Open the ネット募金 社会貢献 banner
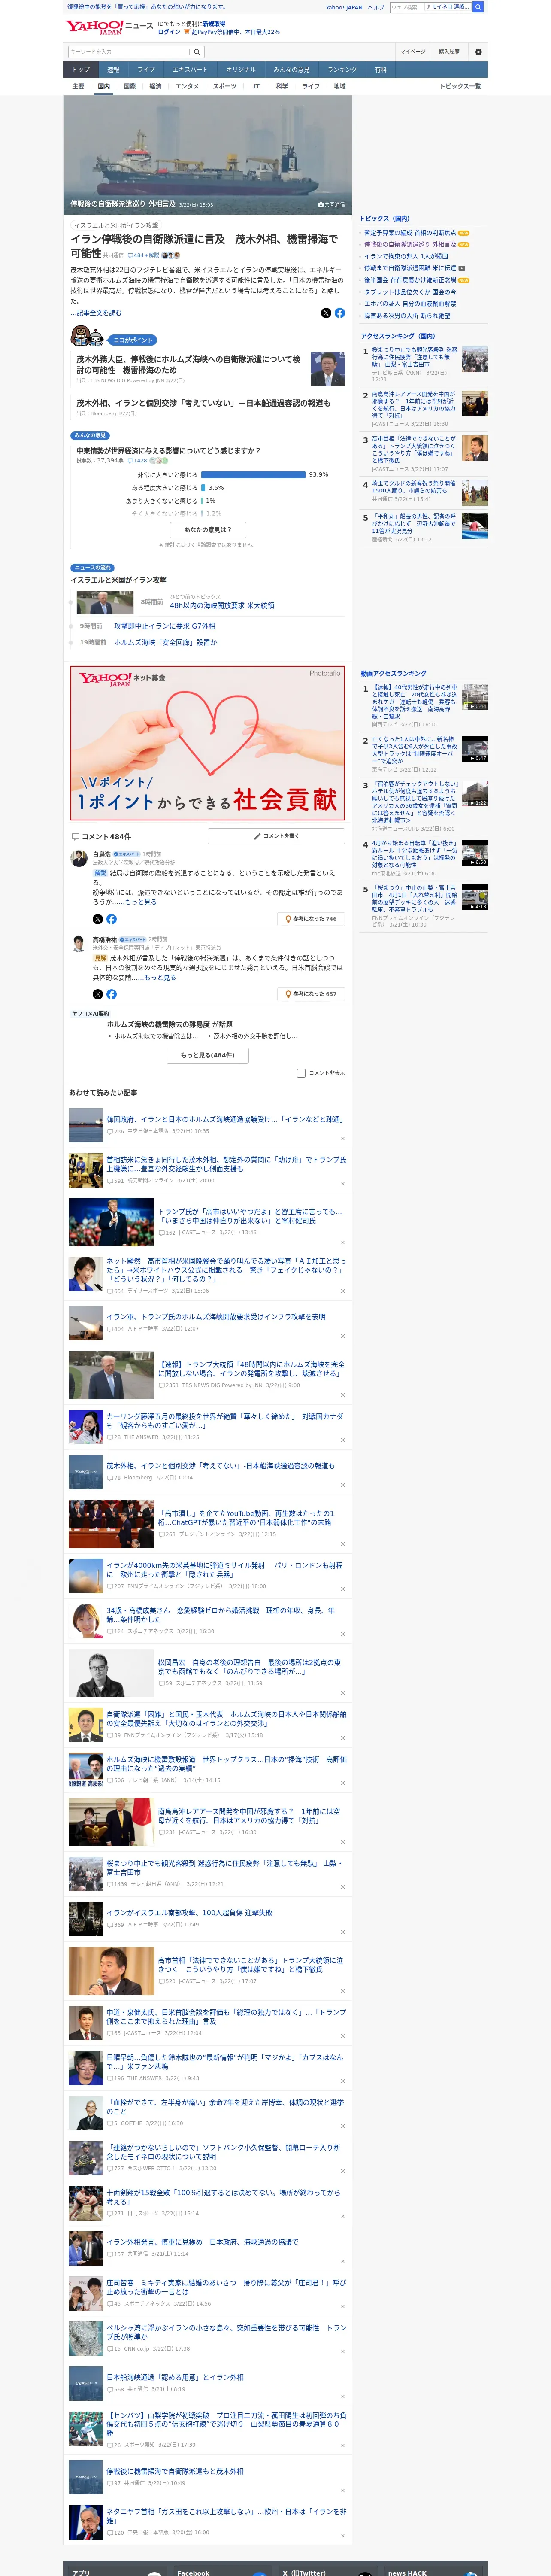Viewport: 551px width, 2576px height. [208, 743]
